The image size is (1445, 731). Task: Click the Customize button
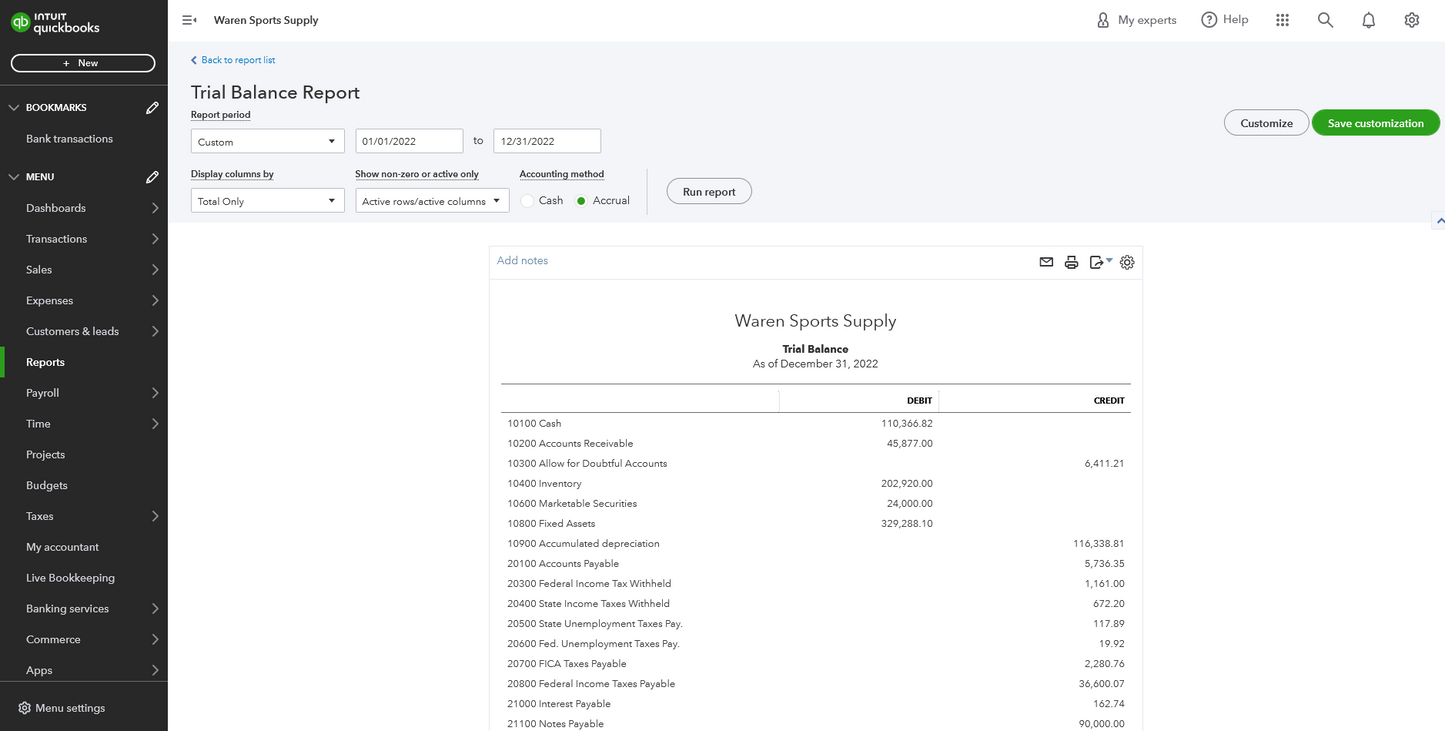(1266, 123)
